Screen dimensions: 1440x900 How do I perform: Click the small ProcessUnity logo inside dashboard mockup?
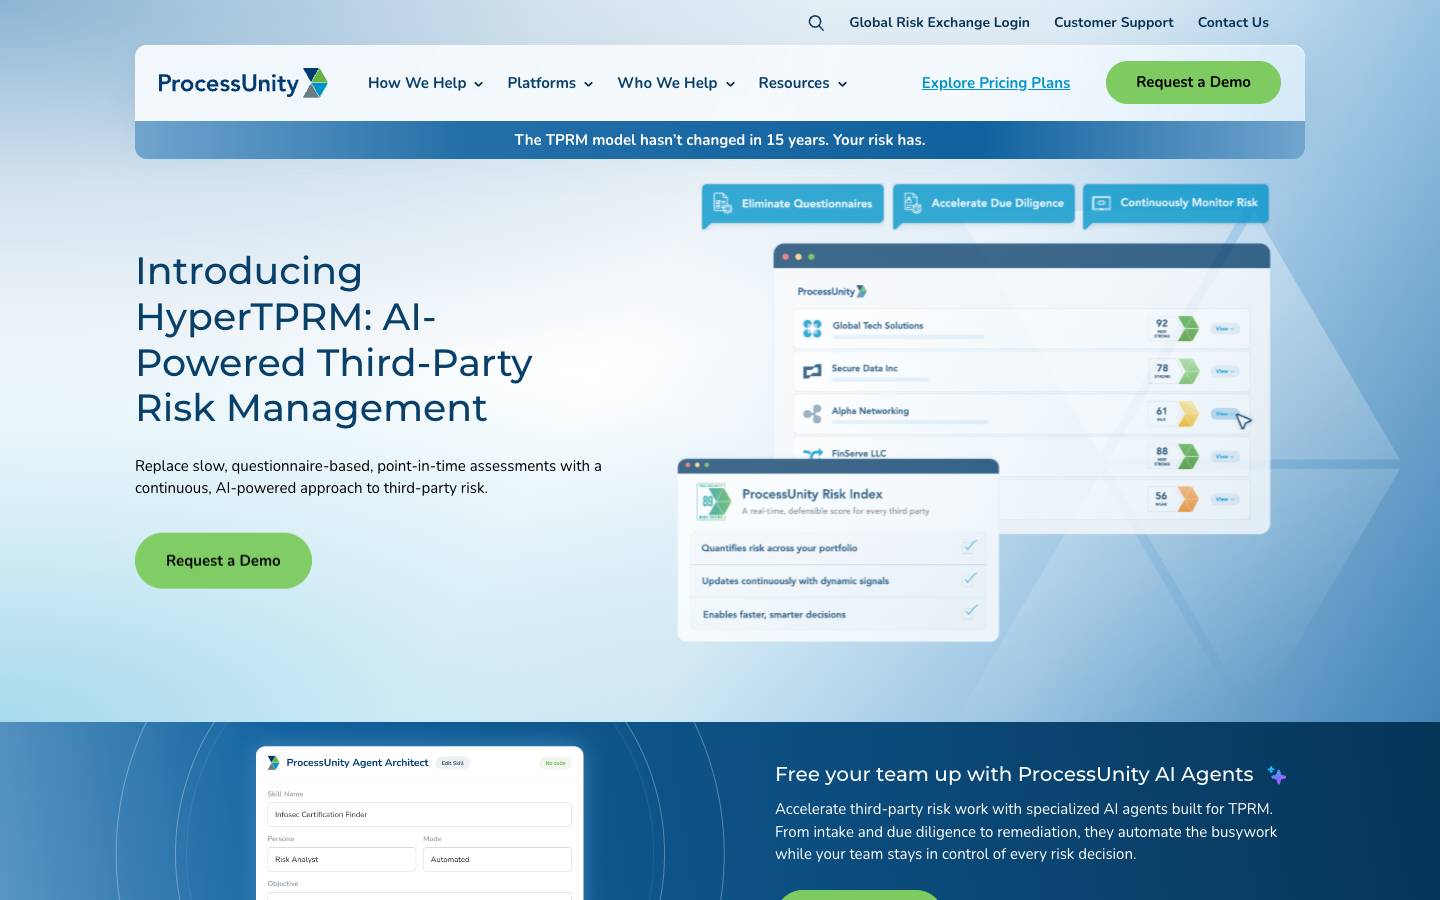click(832, 291)
